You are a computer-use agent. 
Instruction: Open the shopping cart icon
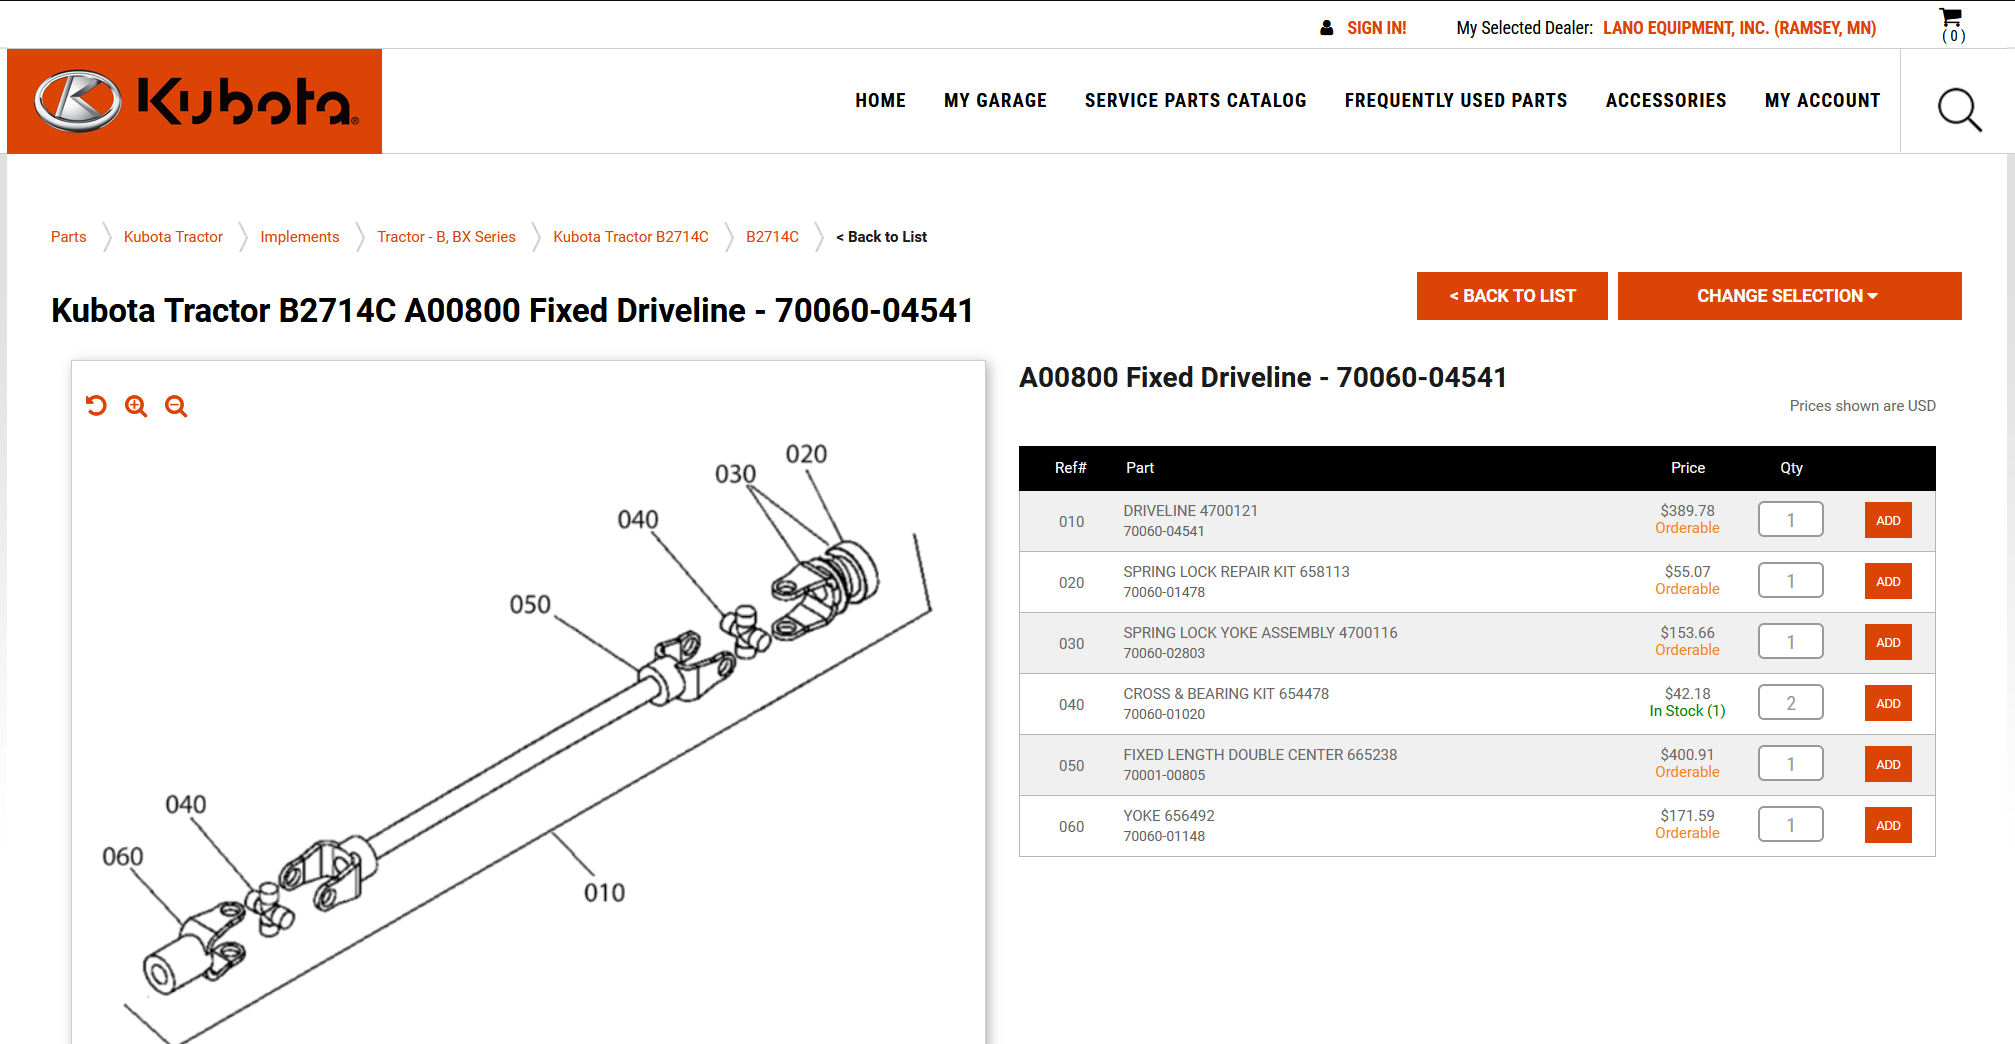pos(1951,25)
